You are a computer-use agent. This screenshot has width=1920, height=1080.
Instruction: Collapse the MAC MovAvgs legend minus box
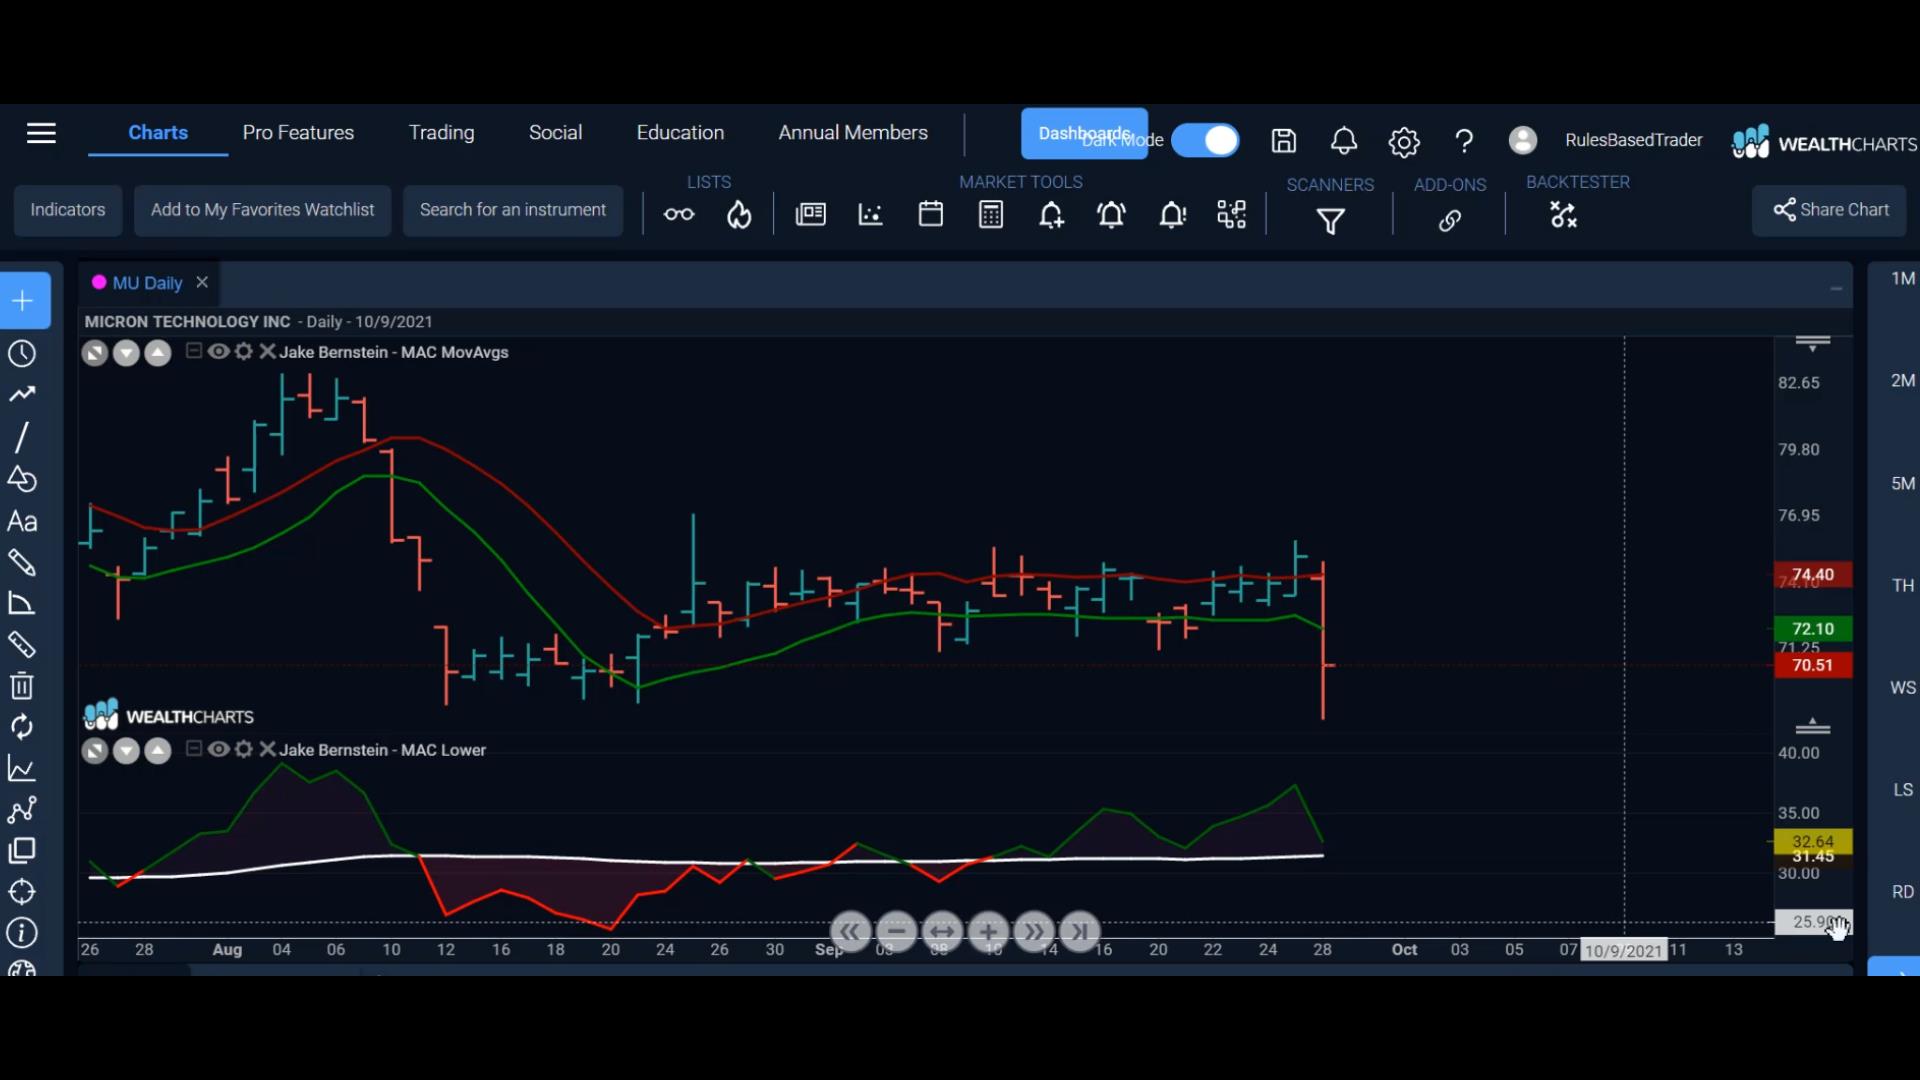pyautogui.click(x=194, y=351)
